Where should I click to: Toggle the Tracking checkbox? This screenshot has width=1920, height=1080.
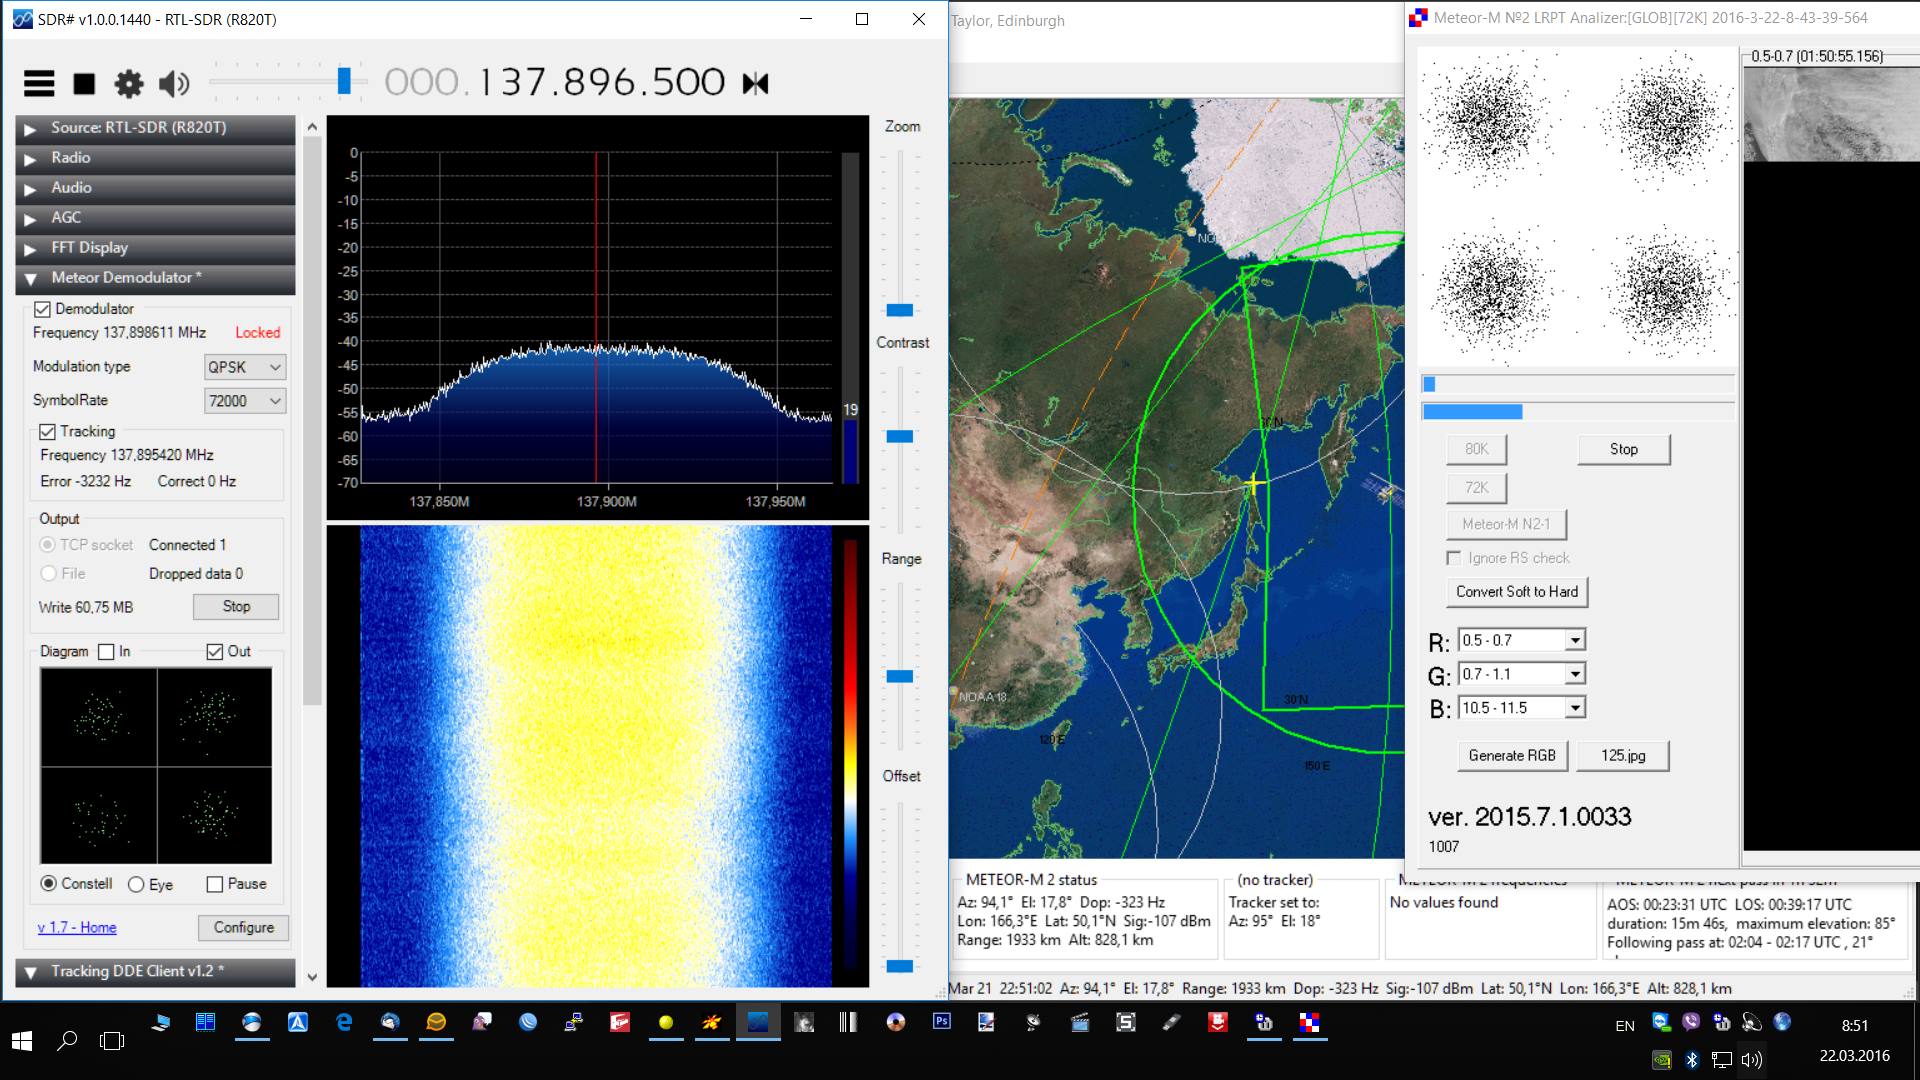click(x=47, y=432)
